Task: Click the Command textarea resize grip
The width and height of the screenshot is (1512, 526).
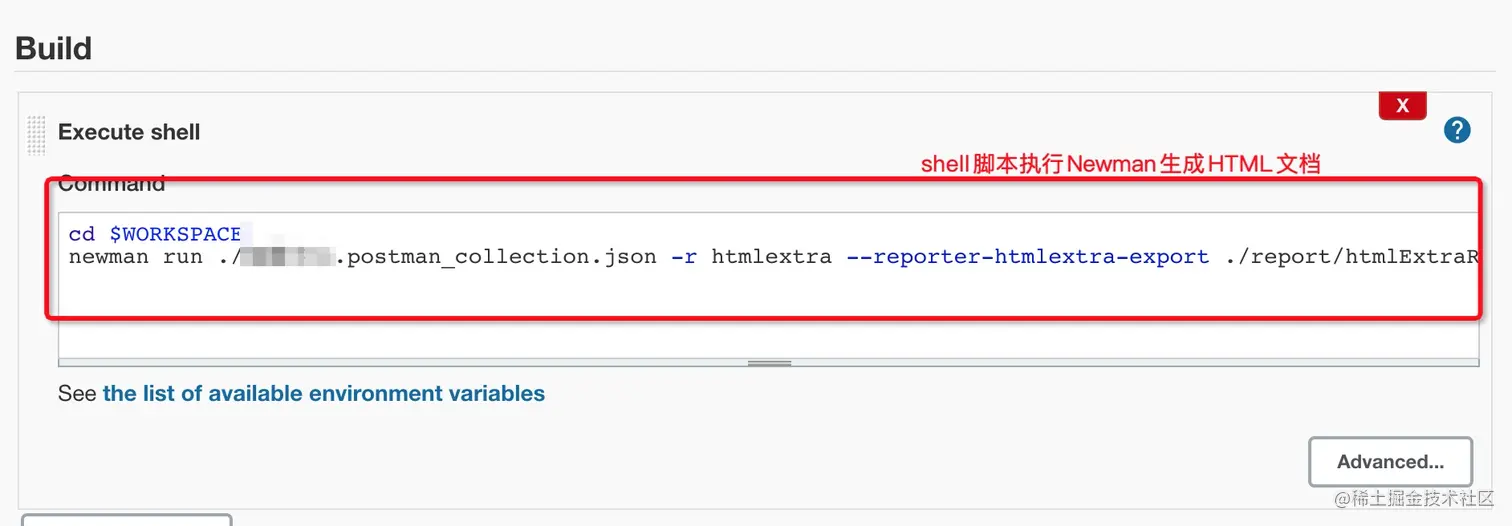Action: click(769, 363)
